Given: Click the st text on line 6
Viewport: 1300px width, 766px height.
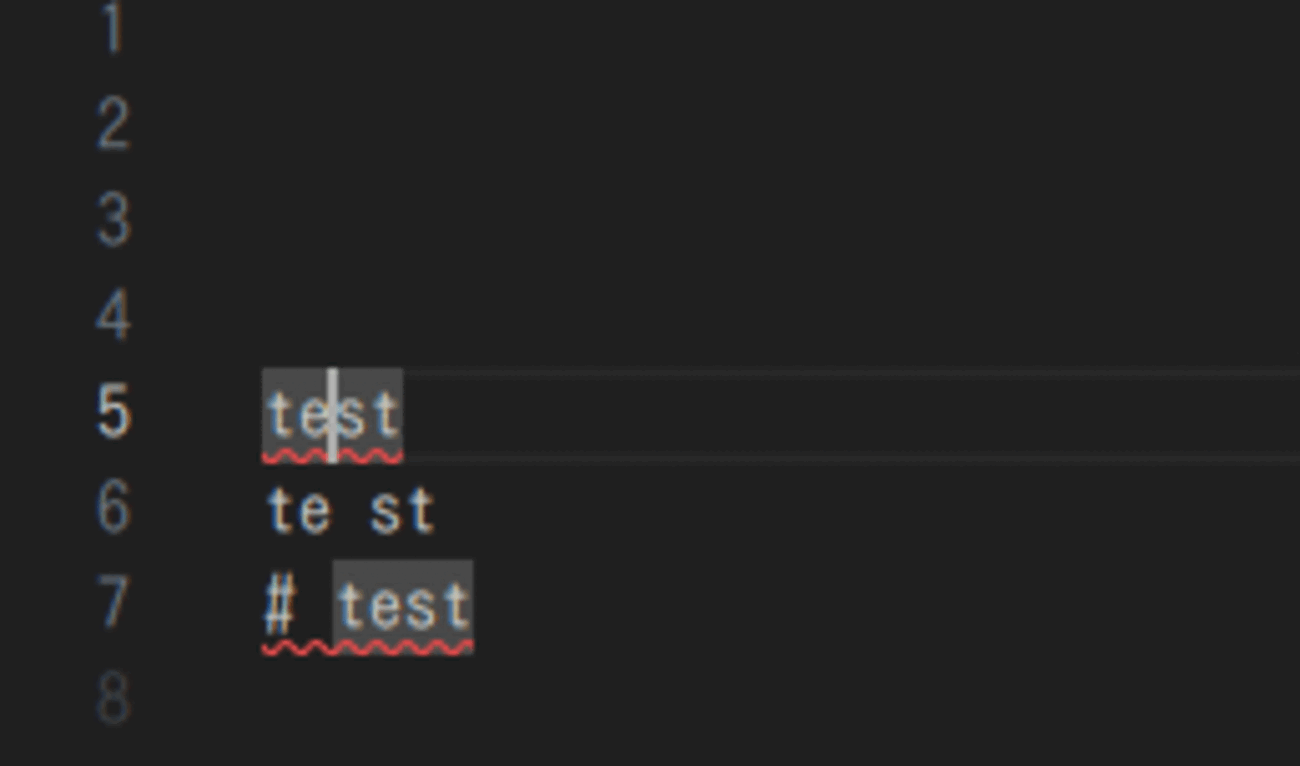Looking at the screenshot, I should click(403, 510).
